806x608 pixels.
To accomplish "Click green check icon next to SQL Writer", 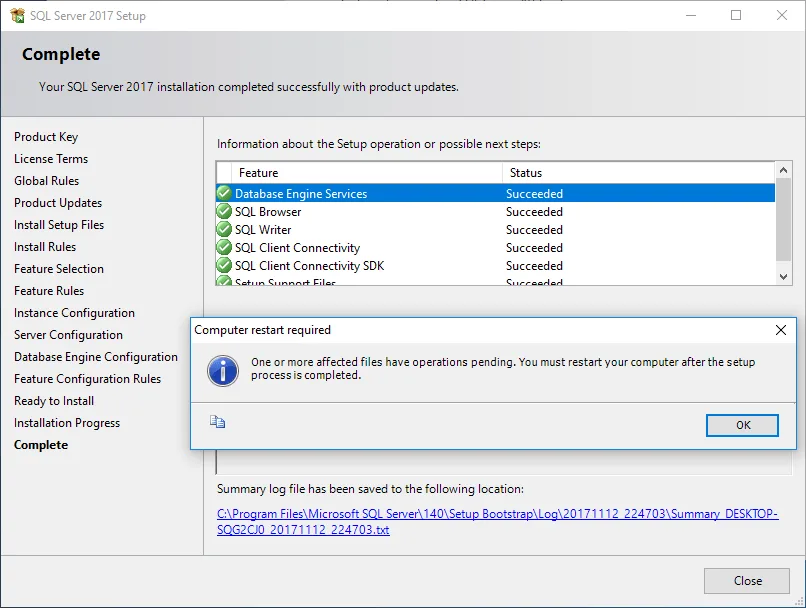I will [224, 229].
